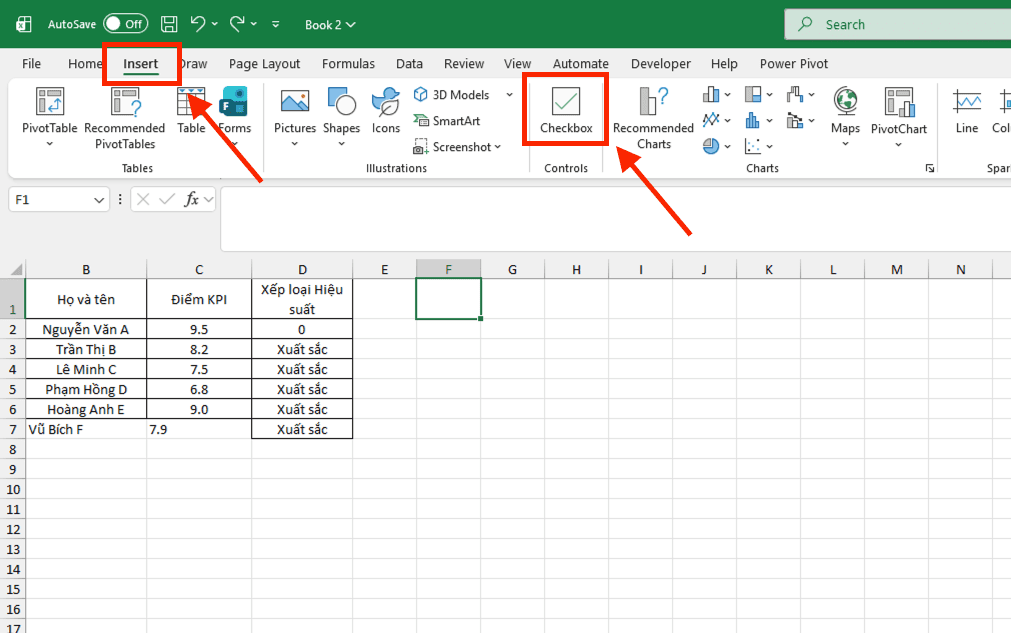The image size is (1011, 633).
Task: Insert a SmartArt graphic
Action: pos(447,121)
